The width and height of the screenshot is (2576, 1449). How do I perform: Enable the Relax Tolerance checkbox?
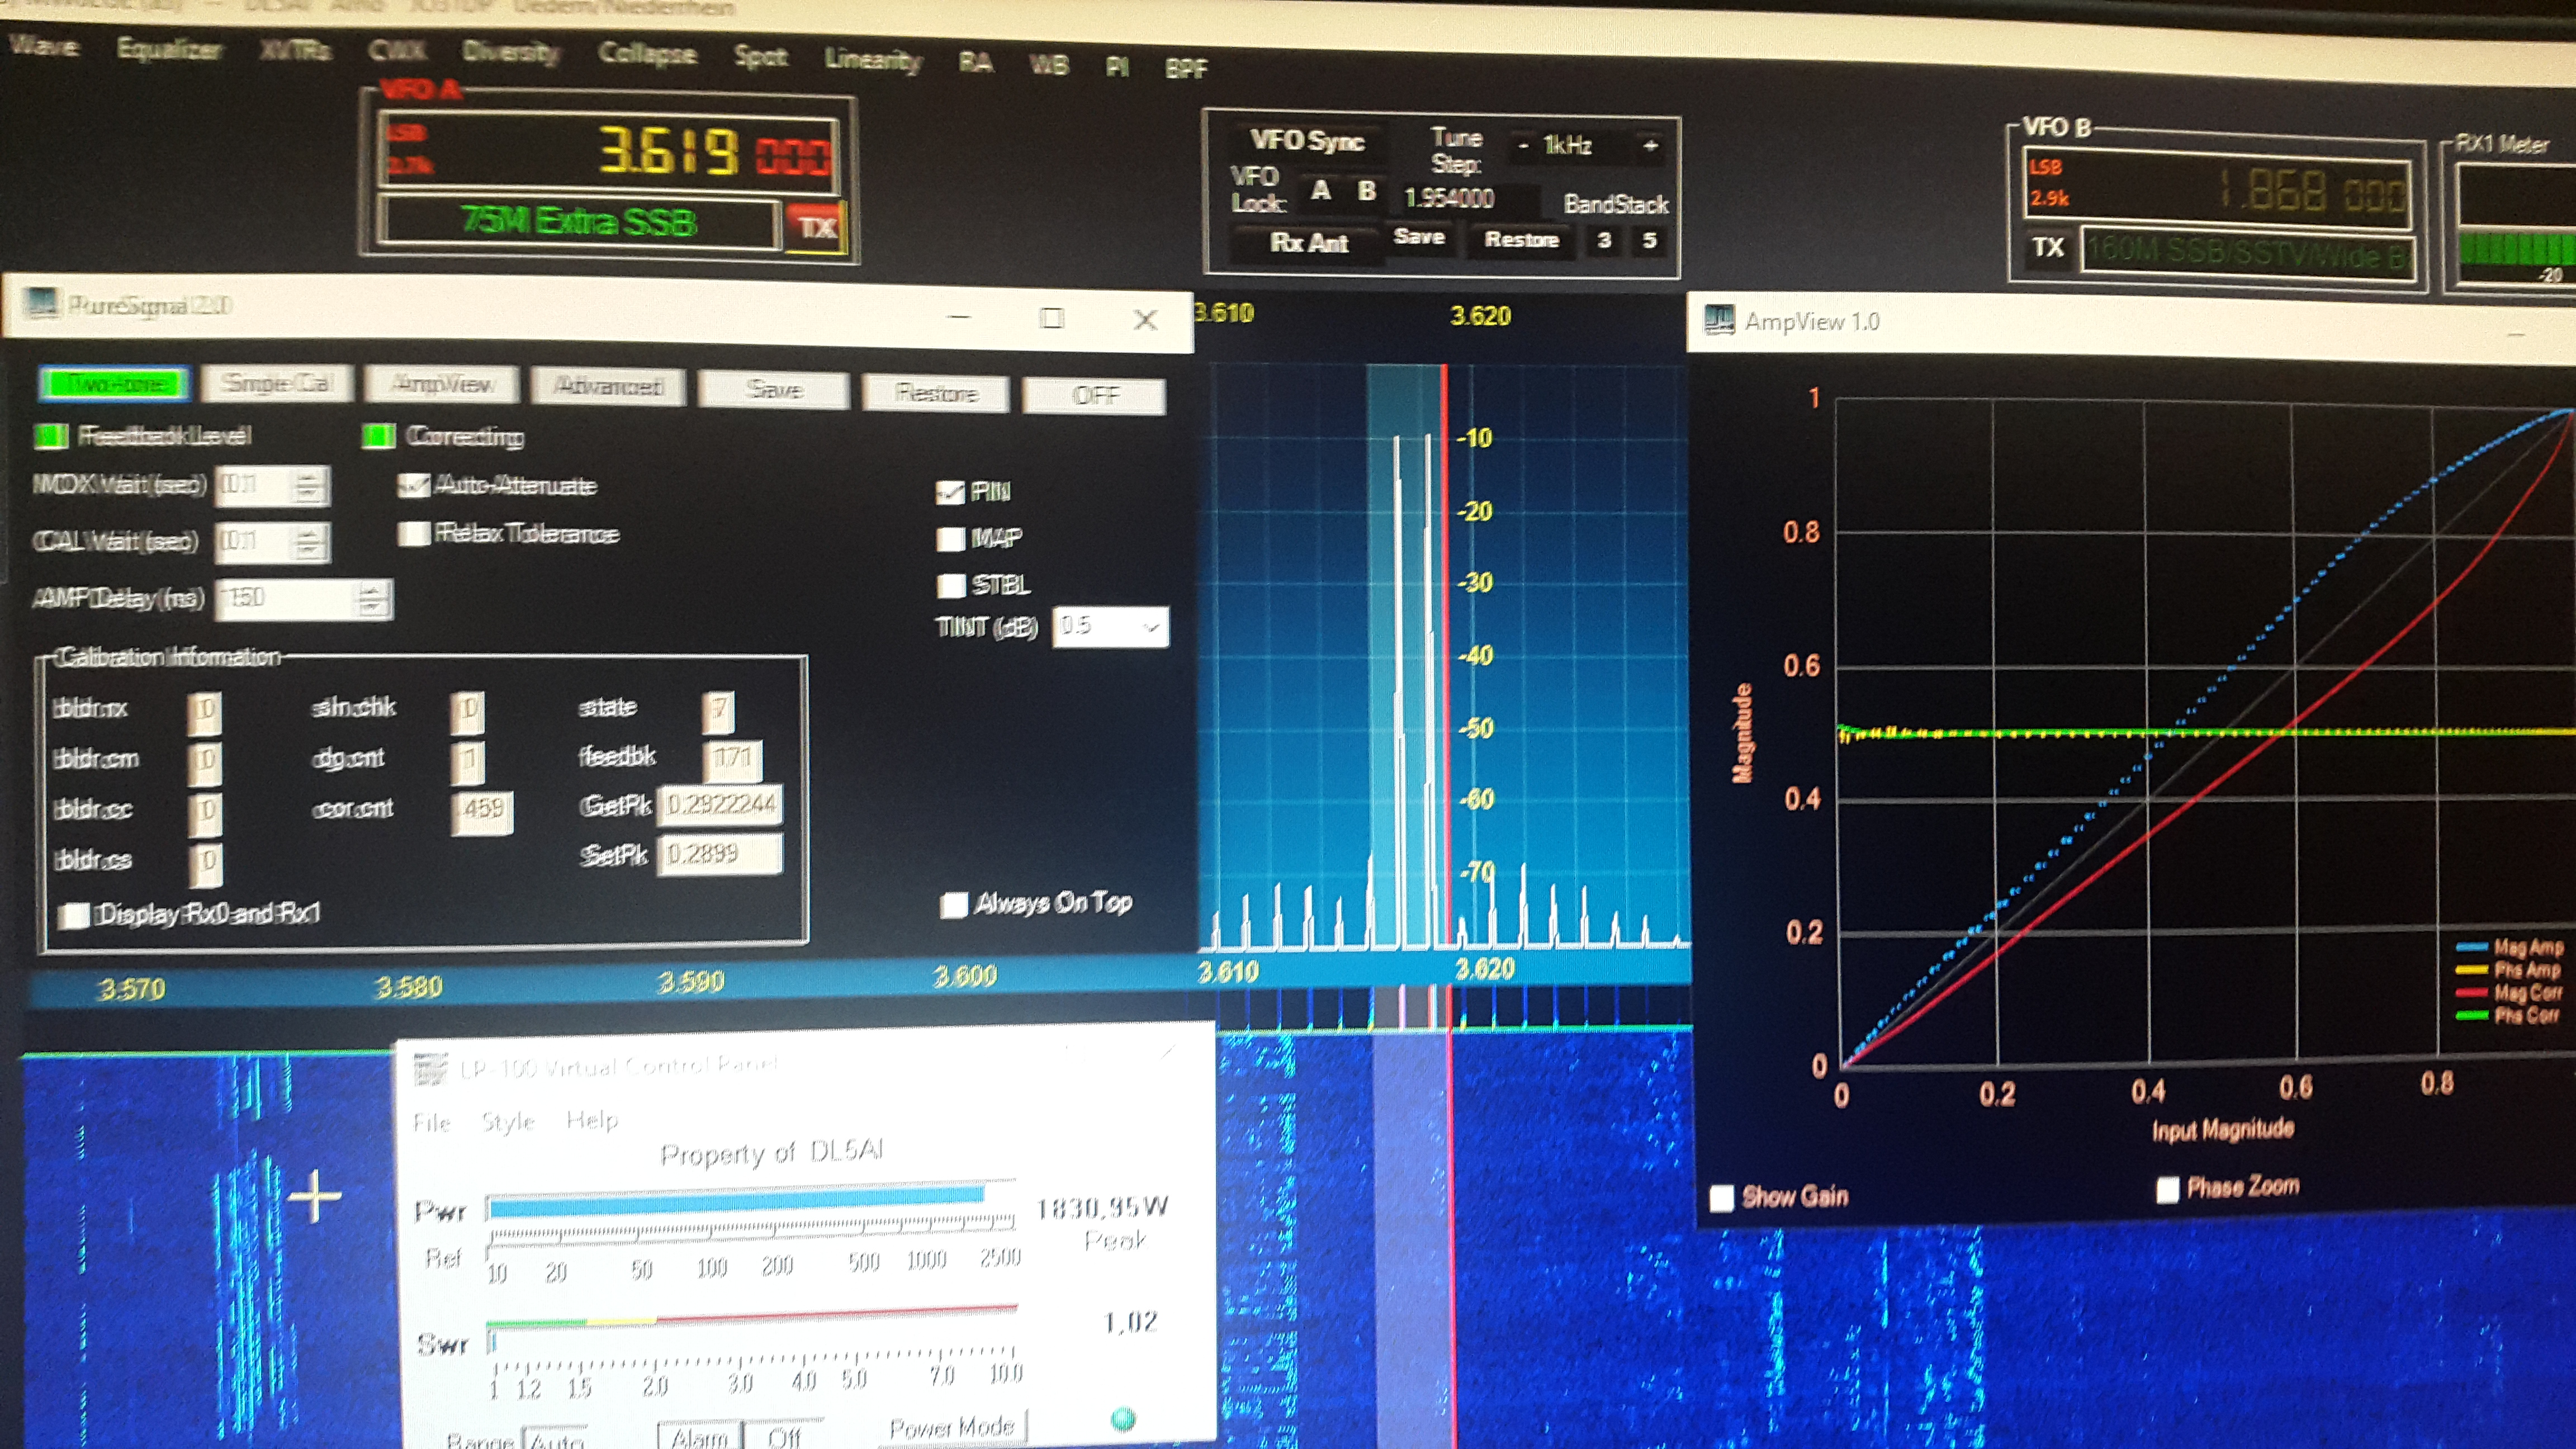pos(413,533)
